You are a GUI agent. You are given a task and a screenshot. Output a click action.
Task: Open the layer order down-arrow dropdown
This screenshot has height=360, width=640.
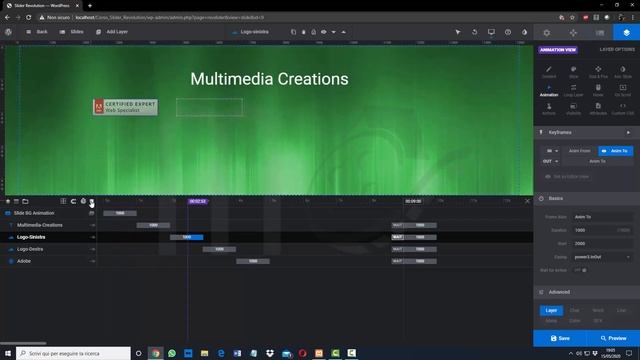[333, 32]
